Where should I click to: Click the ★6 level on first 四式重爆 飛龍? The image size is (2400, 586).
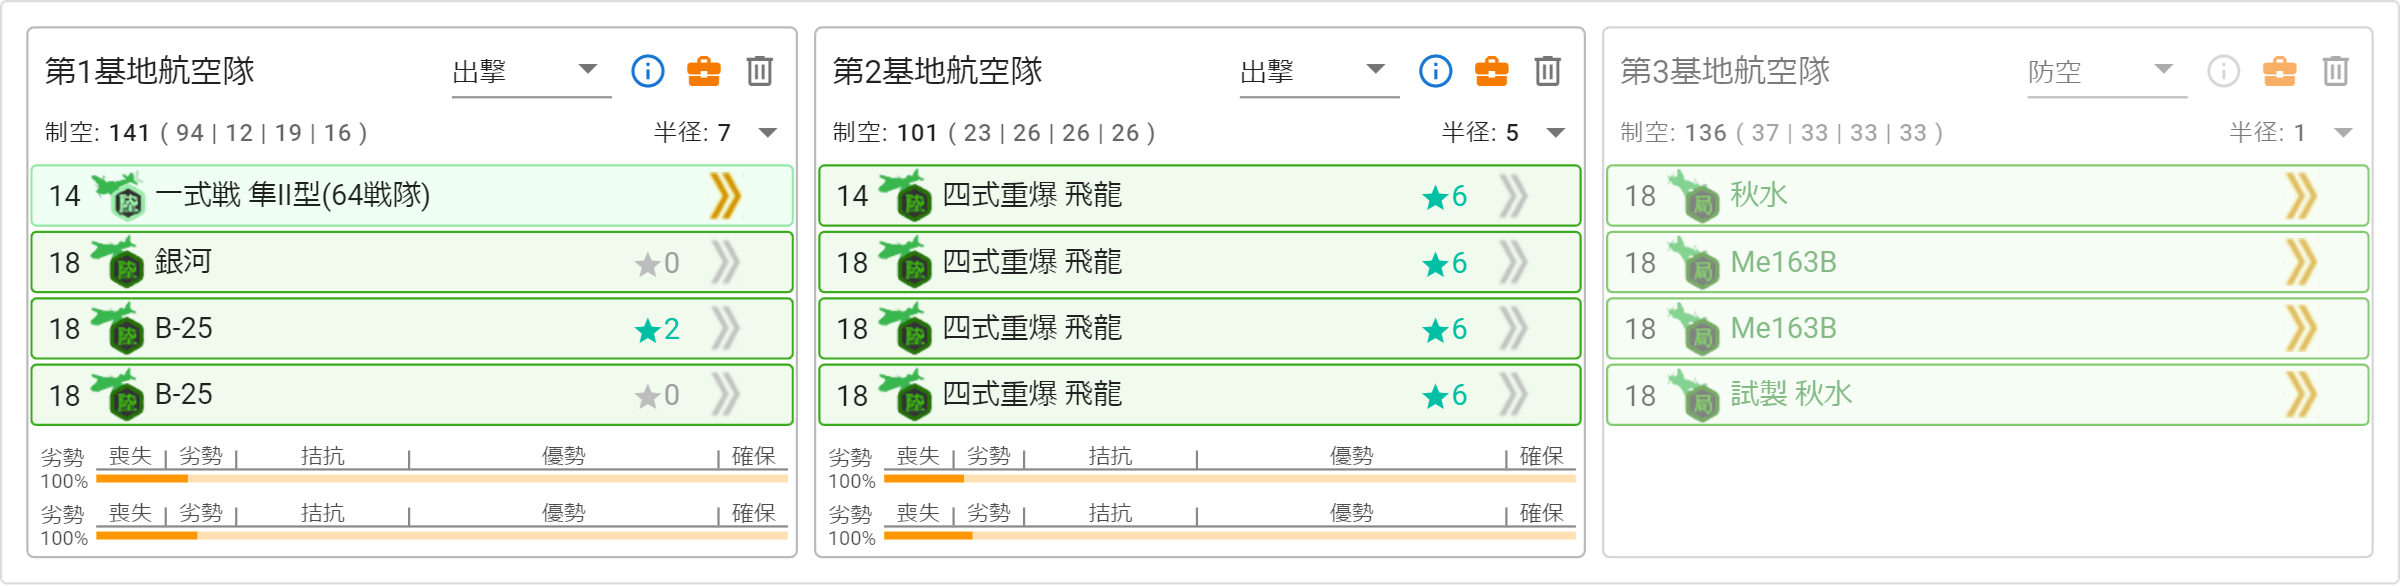(1445, 196)
